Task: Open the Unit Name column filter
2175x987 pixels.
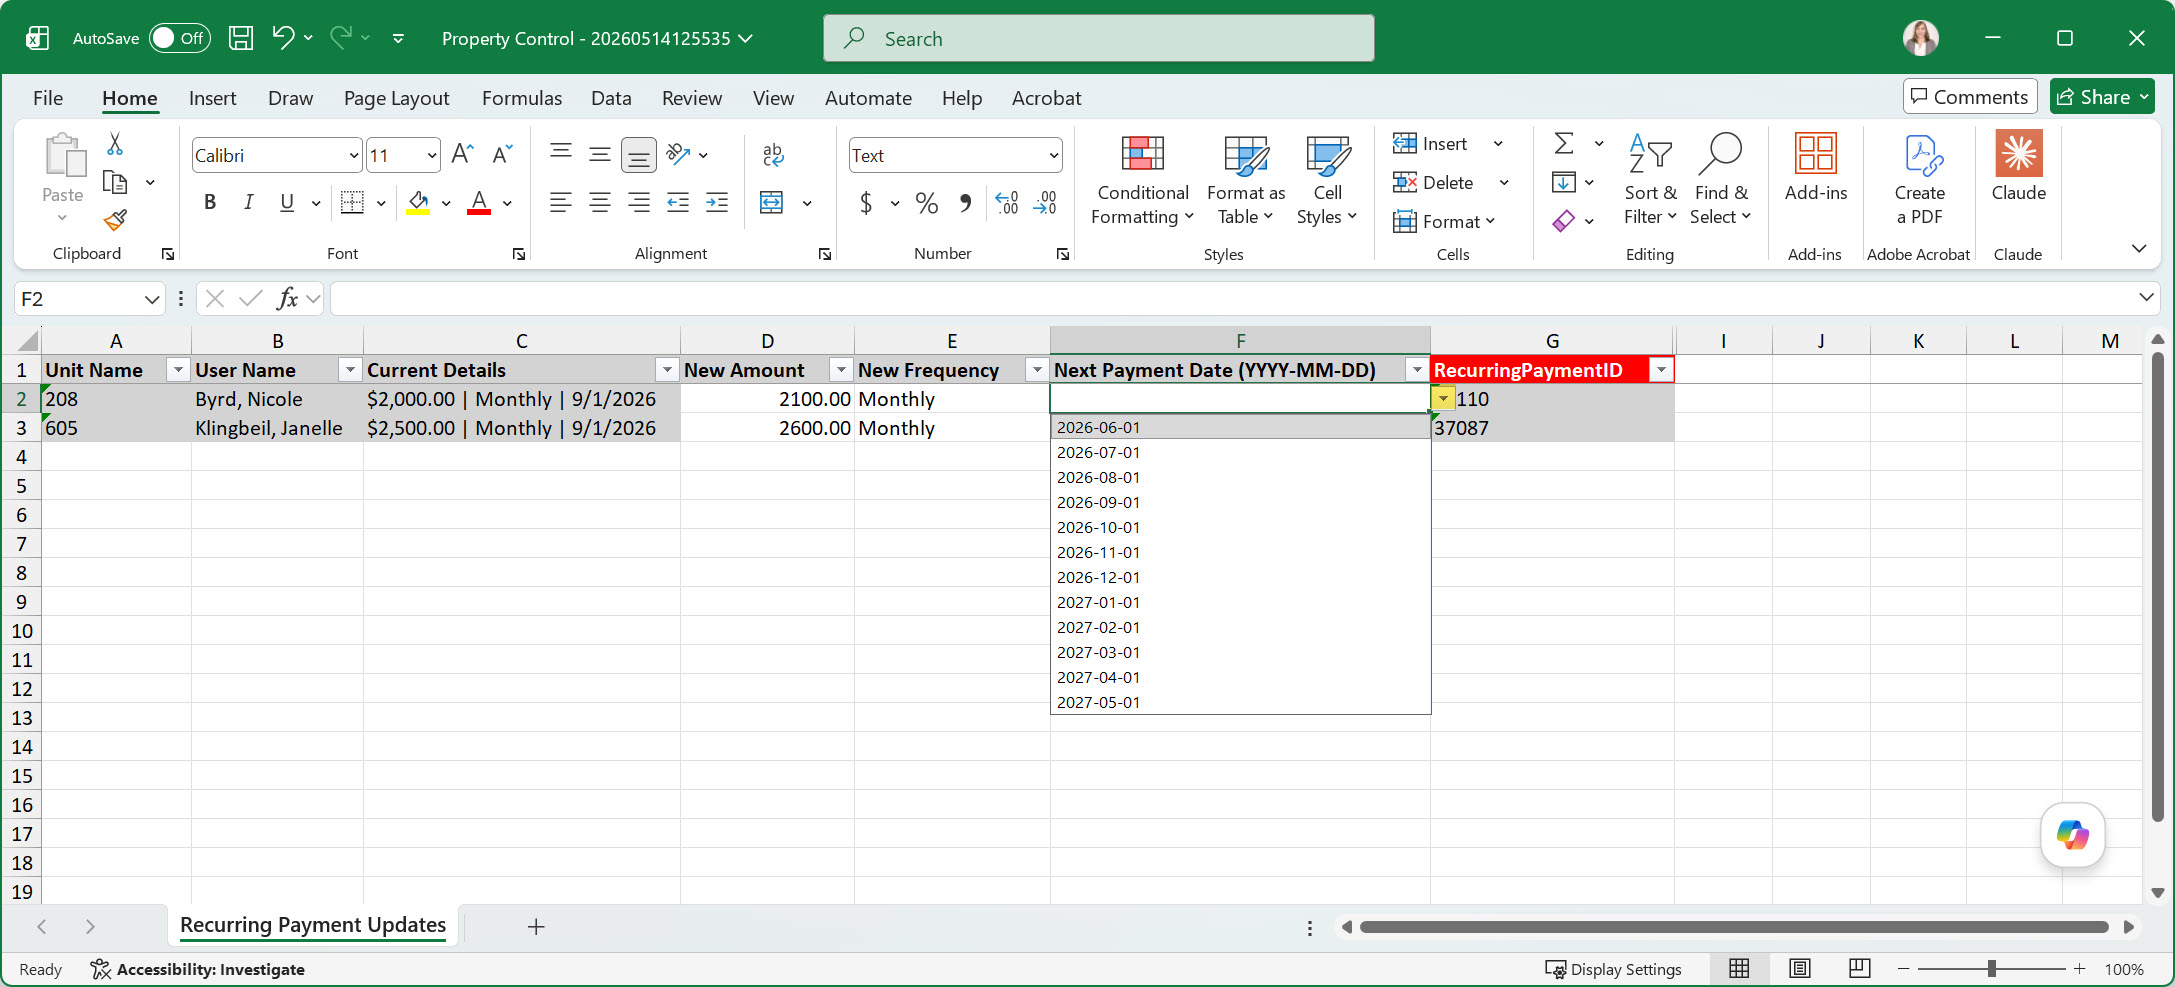Action: click(x=178, y=370)
